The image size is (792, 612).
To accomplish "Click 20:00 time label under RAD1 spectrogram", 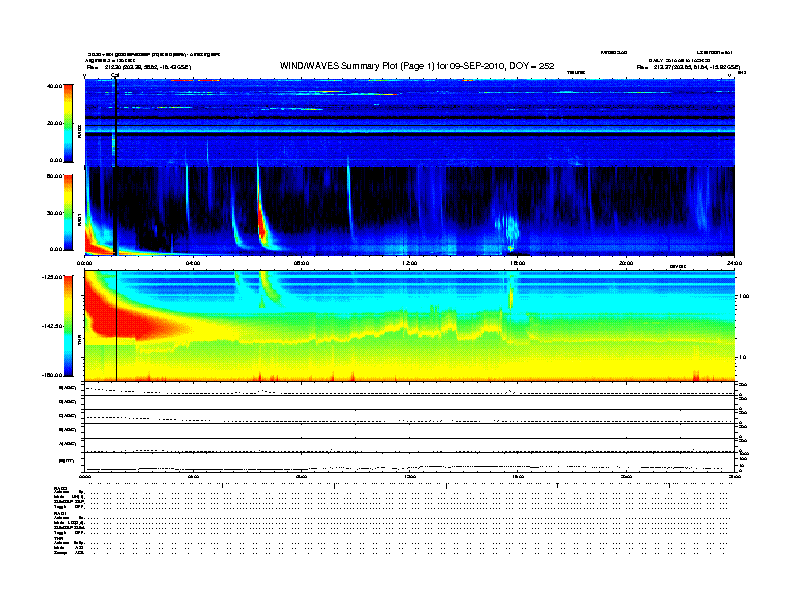I will 626,263.
